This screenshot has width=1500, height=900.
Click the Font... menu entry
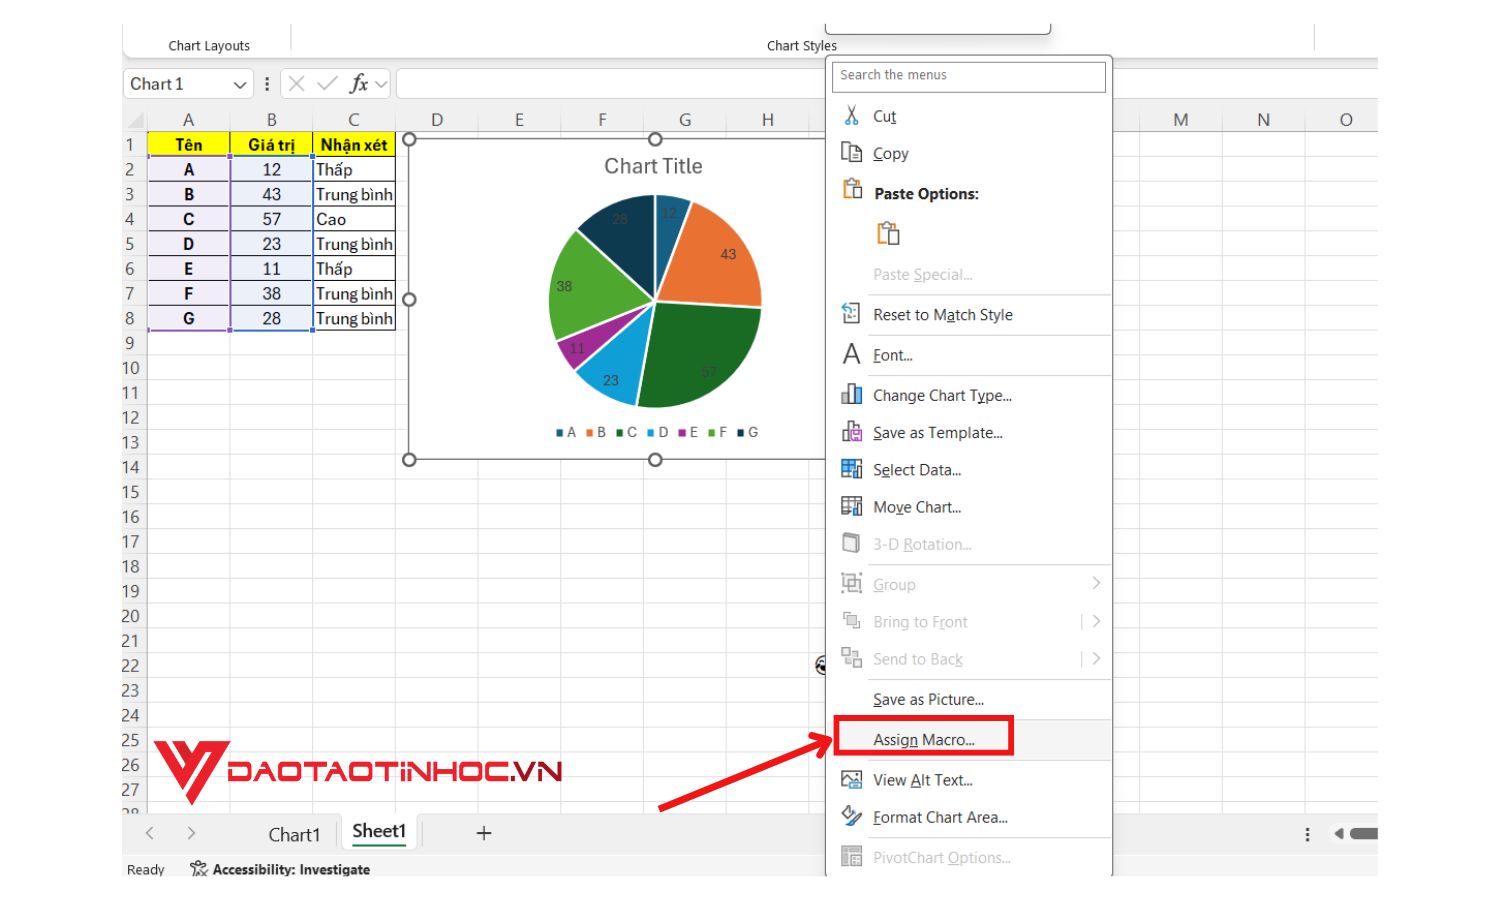892,355
